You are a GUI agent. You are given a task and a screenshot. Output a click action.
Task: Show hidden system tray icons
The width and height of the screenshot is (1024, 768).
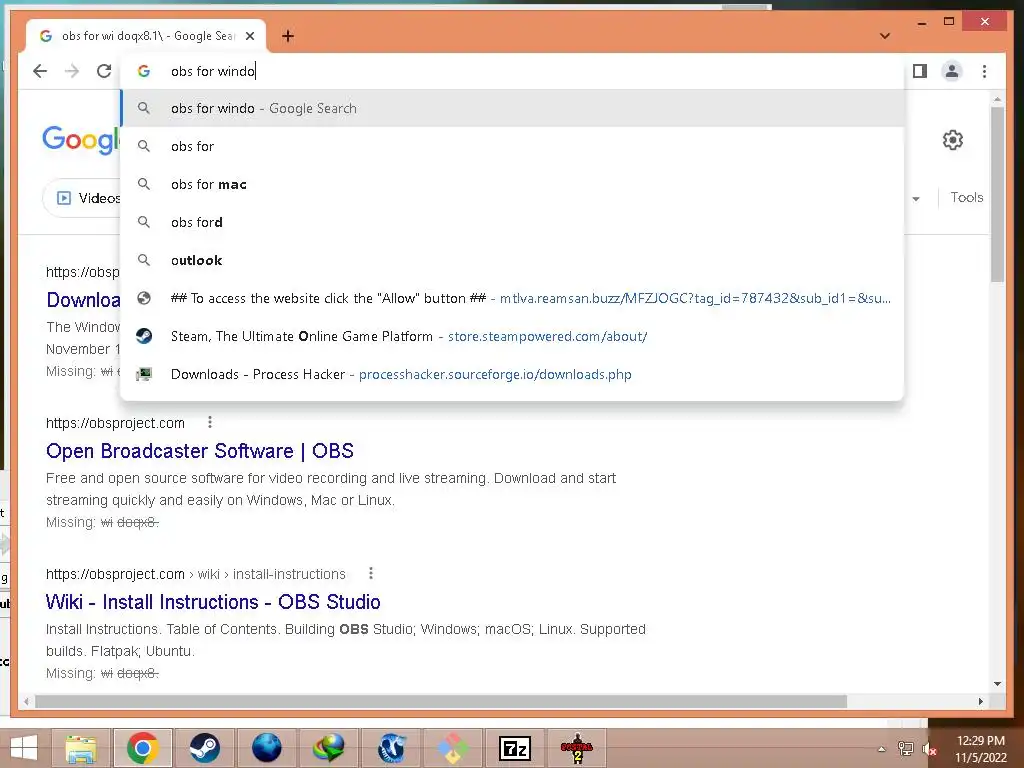pos(882,749)
